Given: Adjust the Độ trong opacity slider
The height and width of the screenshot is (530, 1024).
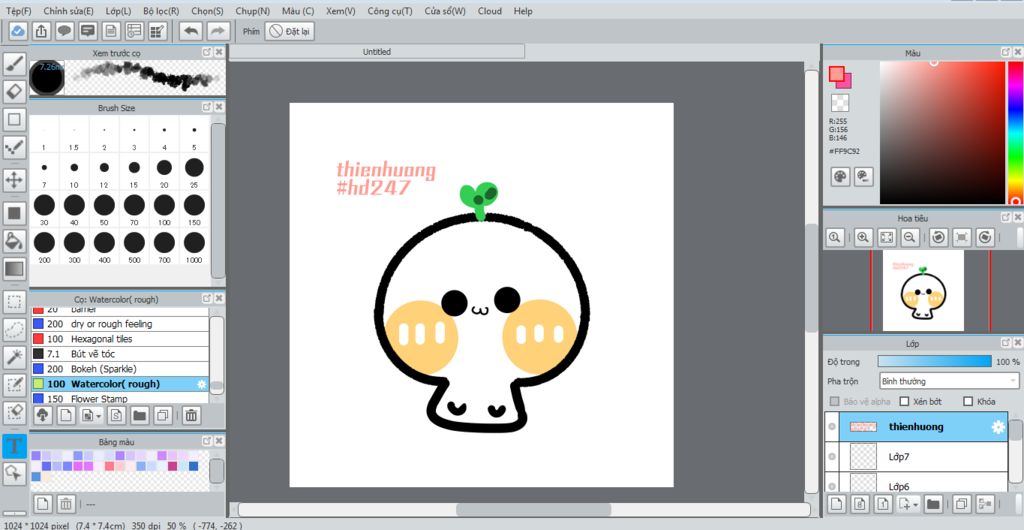Looking at the screenshot, I should [x=935, y=362].
